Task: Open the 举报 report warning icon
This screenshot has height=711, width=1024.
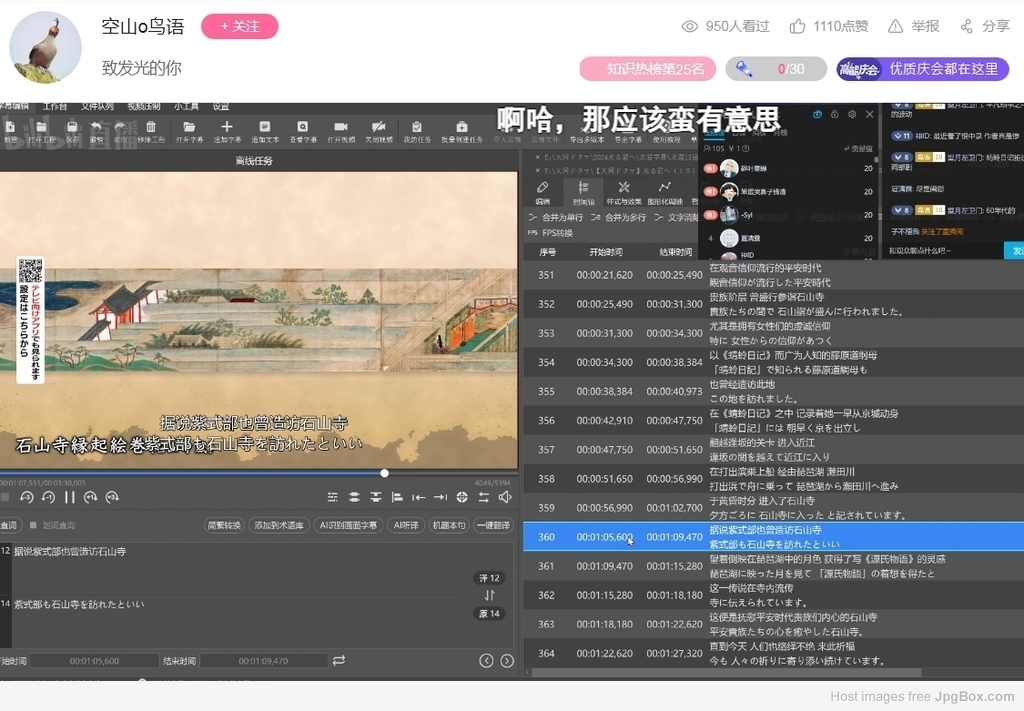Action: 895,26
